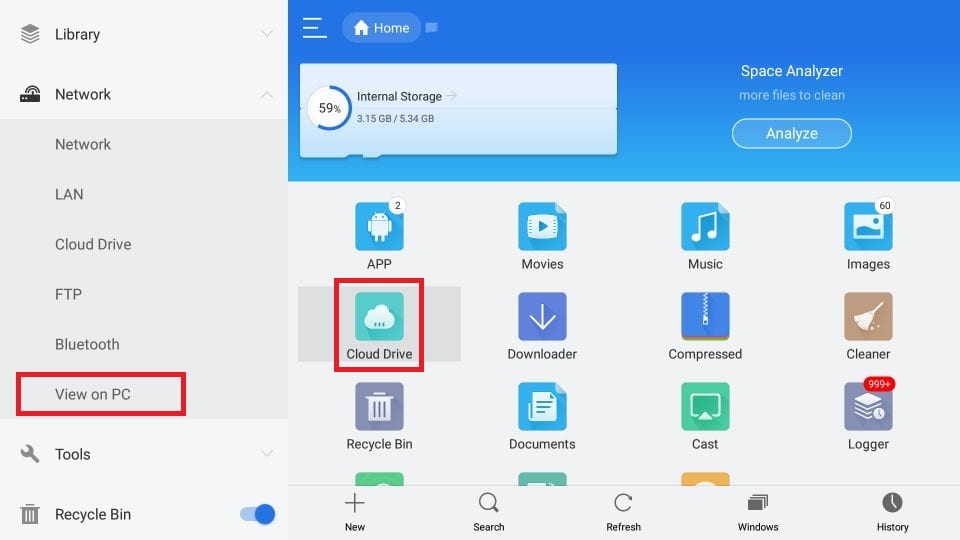Launch the Cleaner tool

(x=868, y=317)
